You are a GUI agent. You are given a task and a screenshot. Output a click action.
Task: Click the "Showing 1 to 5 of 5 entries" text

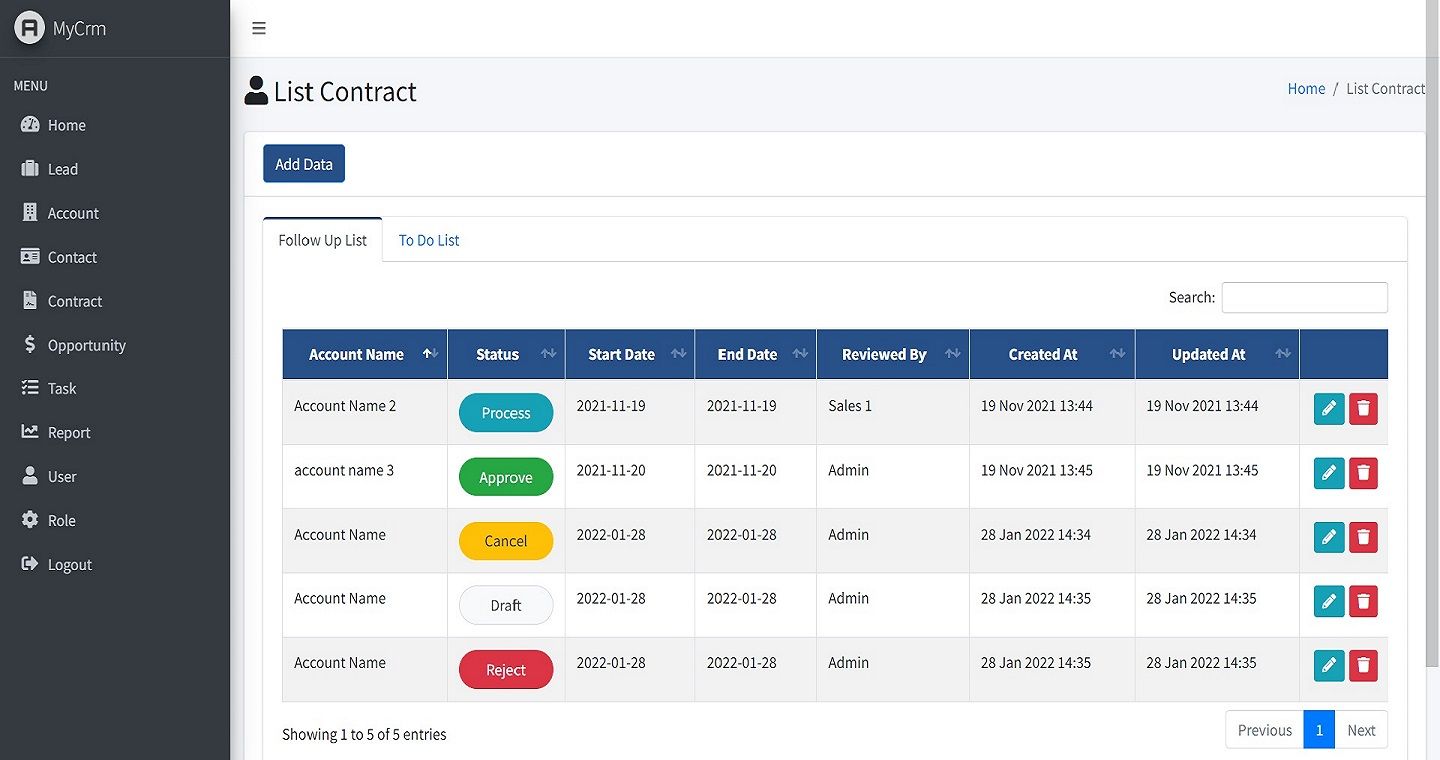[x=364, y=734]
